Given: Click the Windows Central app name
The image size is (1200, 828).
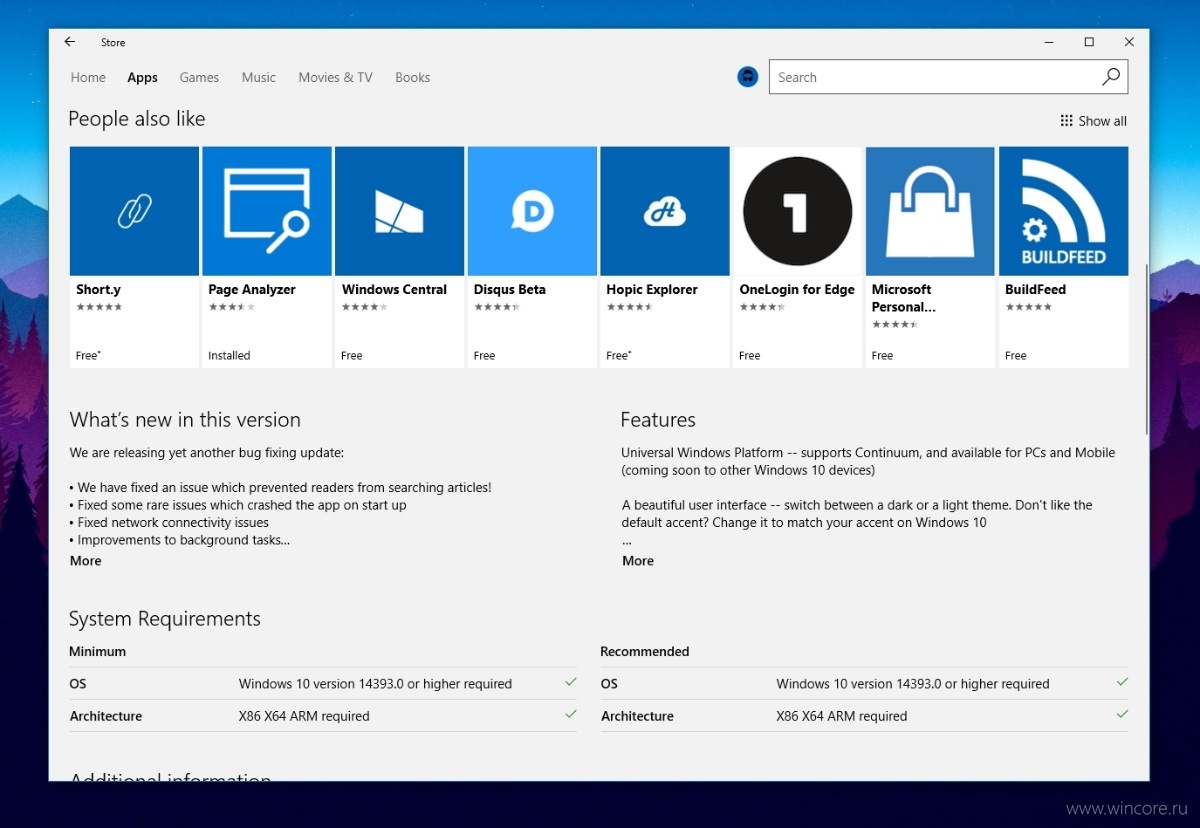Looking at the screenshot, I should [x=394, y=289].
